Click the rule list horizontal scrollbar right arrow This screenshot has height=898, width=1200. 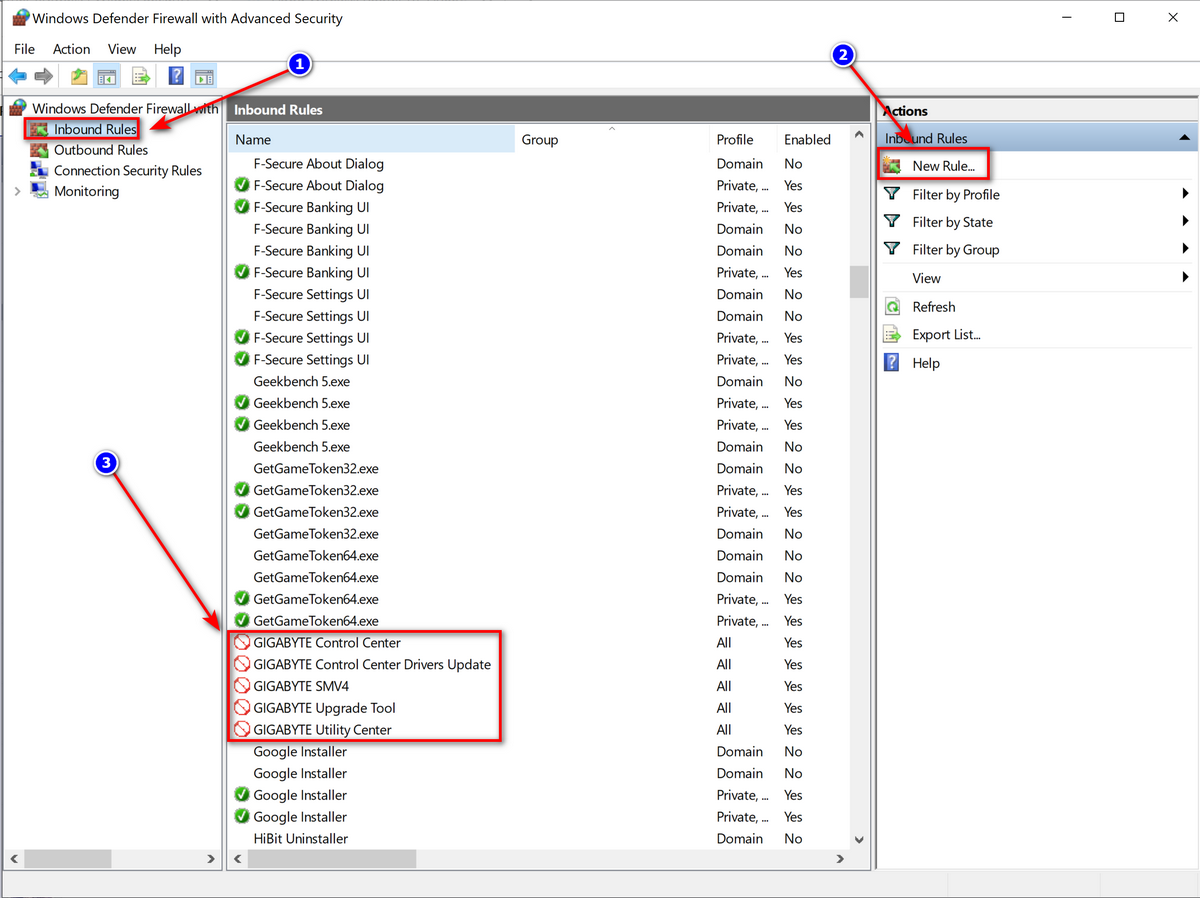(x=840, y=859)
